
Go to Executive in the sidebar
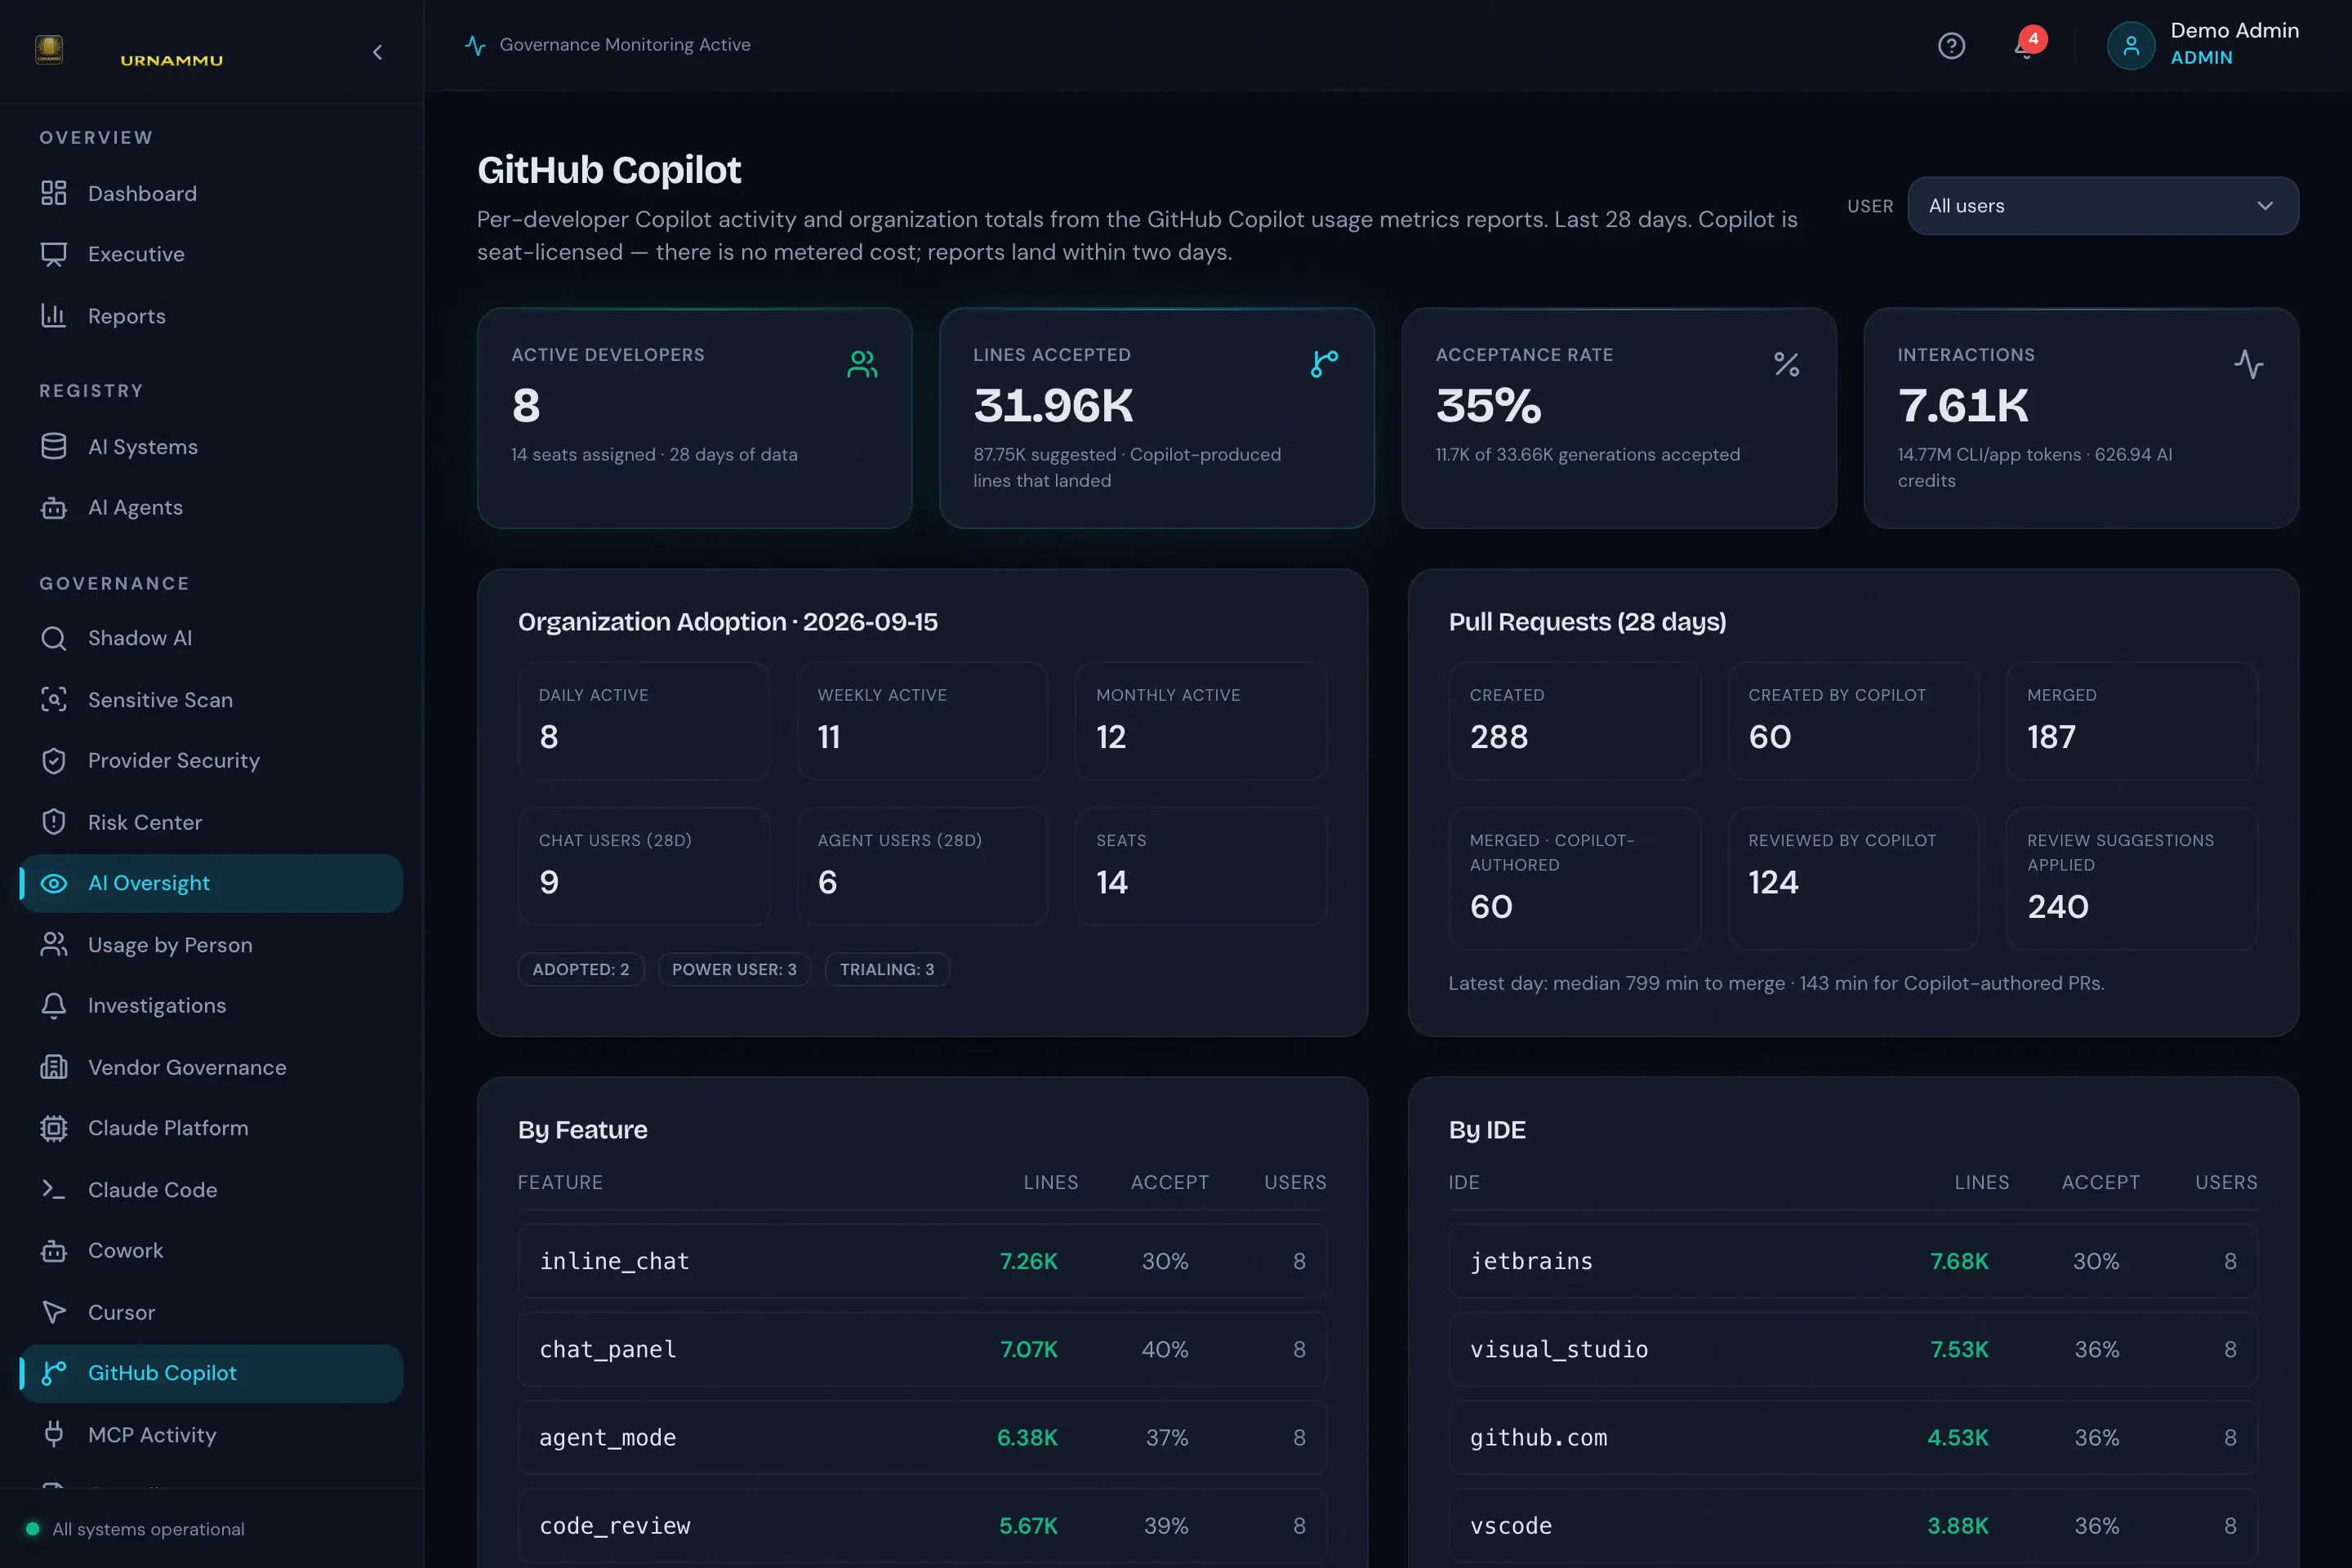tap(211, 254)
